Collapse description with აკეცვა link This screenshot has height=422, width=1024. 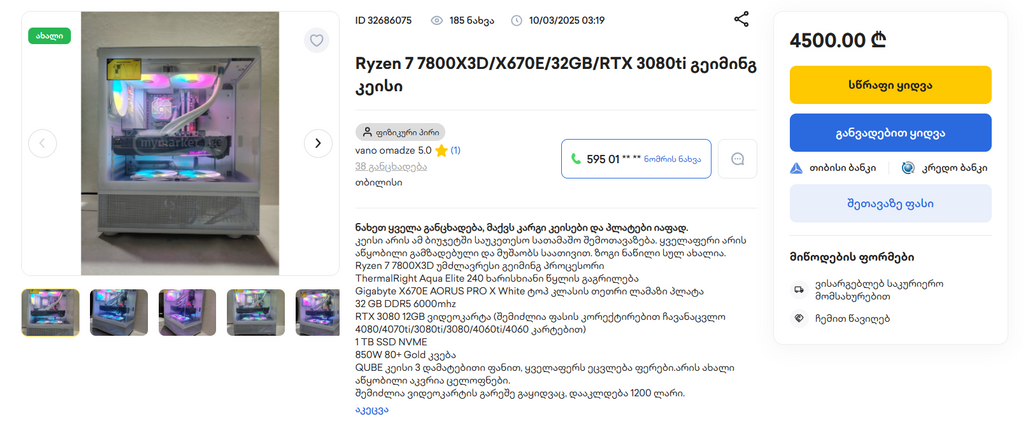coord(372,410)
